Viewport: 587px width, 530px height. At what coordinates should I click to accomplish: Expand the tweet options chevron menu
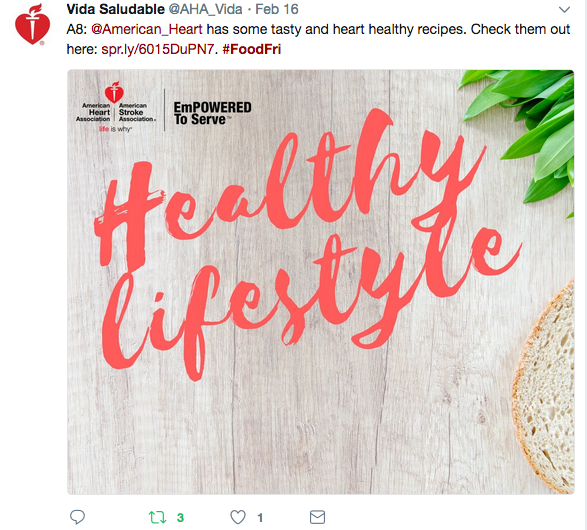(x=564, y=9)
